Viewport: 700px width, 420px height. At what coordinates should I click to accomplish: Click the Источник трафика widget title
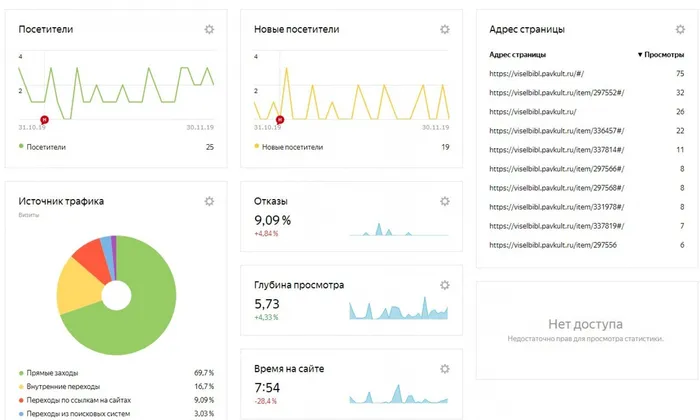[61, 201]
